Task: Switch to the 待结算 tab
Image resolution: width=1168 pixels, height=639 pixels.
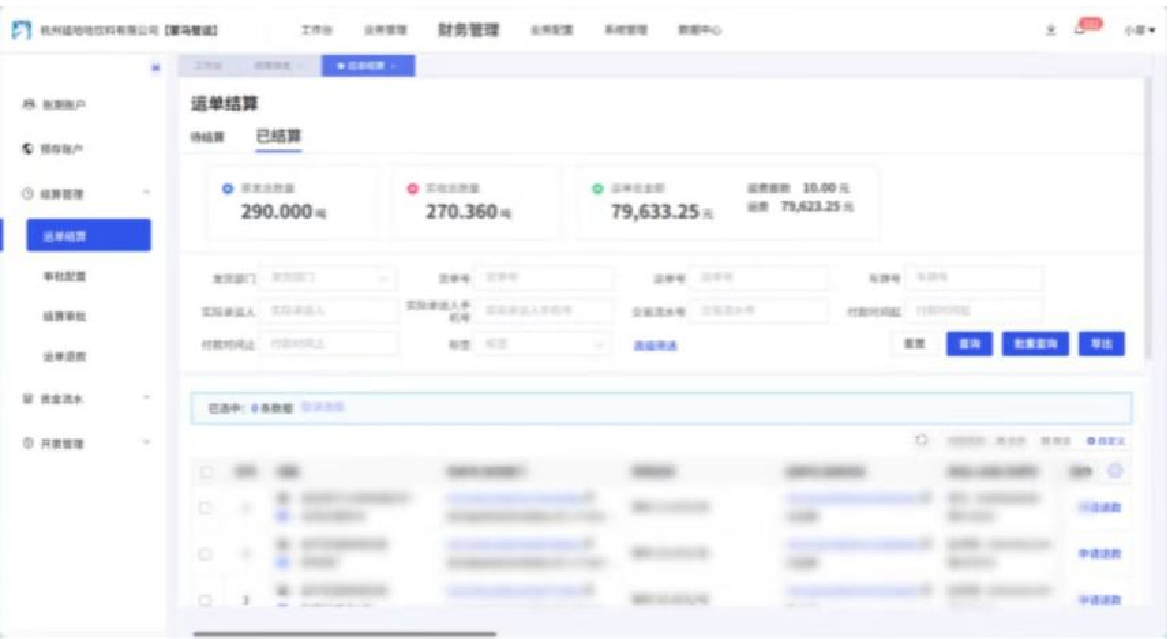Action: 207,137
